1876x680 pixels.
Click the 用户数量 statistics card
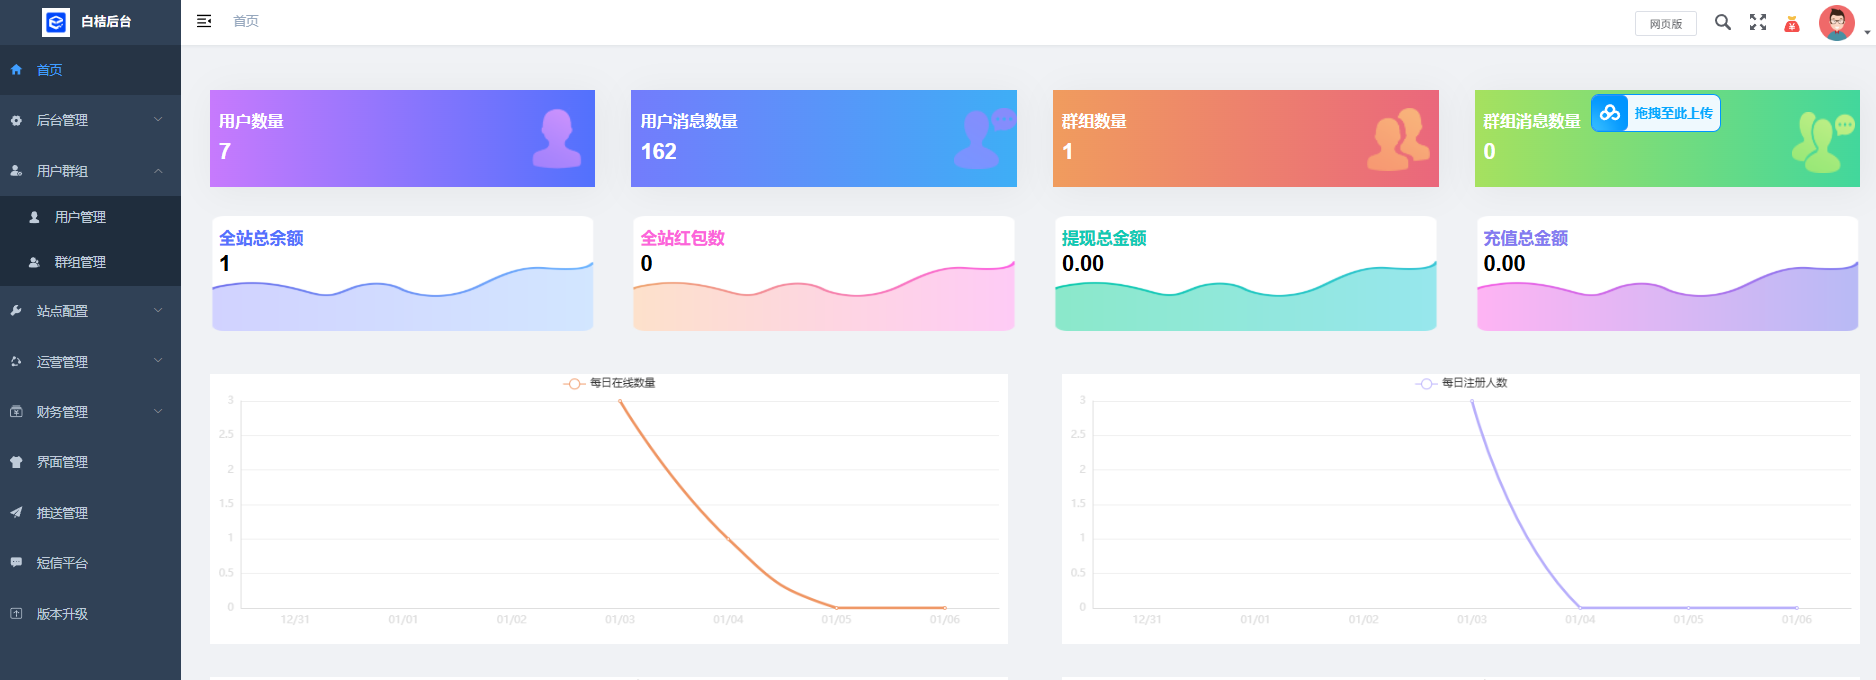[402, 138]
